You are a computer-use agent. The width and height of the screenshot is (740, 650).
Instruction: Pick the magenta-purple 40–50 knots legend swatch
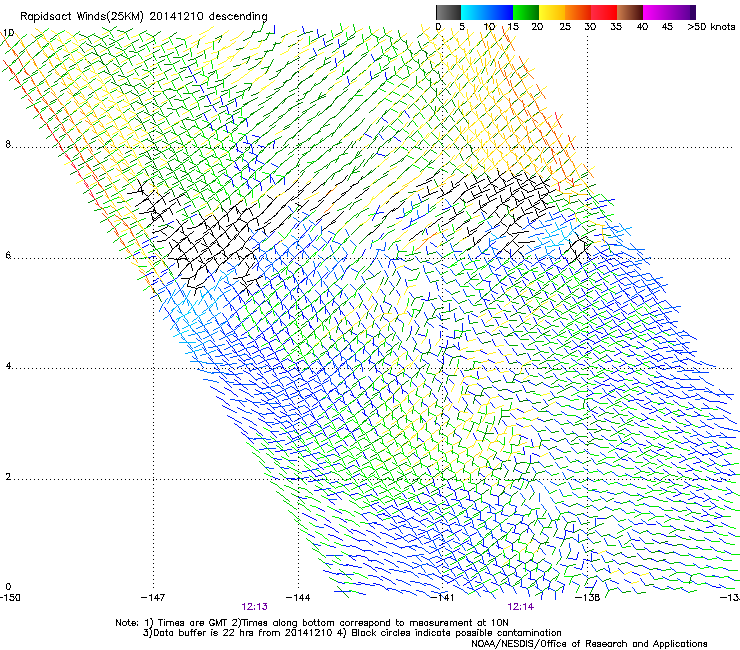coord(669,12)
